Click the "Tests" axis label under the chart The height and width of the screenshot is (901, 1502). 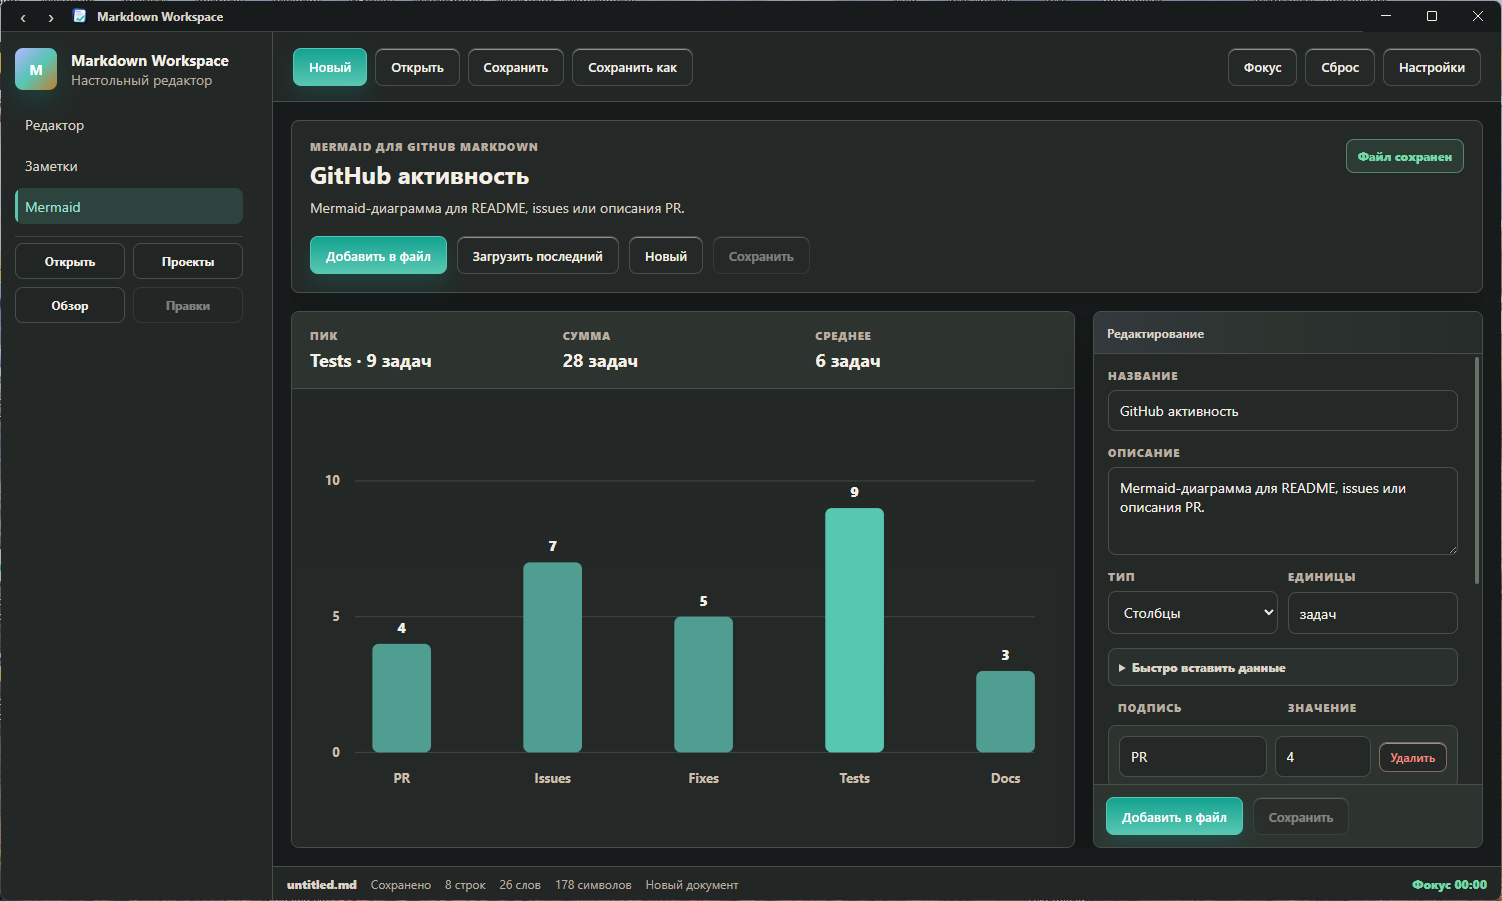point(854,778)
